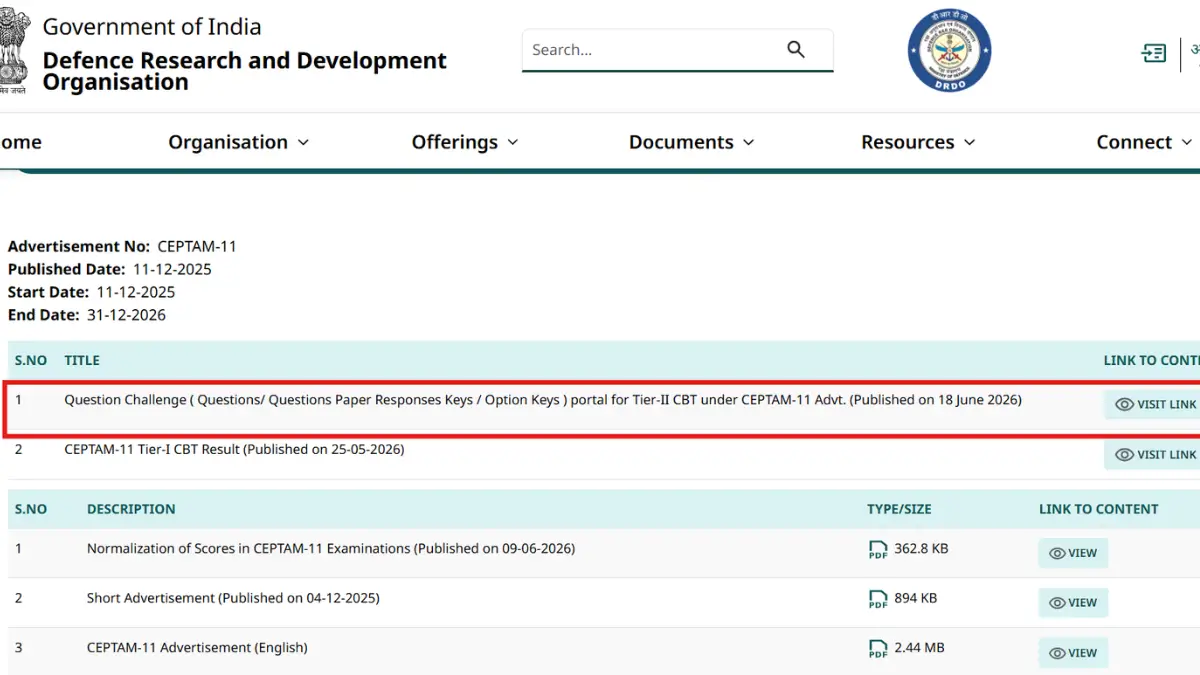Click the Start Date 11-12-2025 line
1200x675 pixels.
[92, 292]
